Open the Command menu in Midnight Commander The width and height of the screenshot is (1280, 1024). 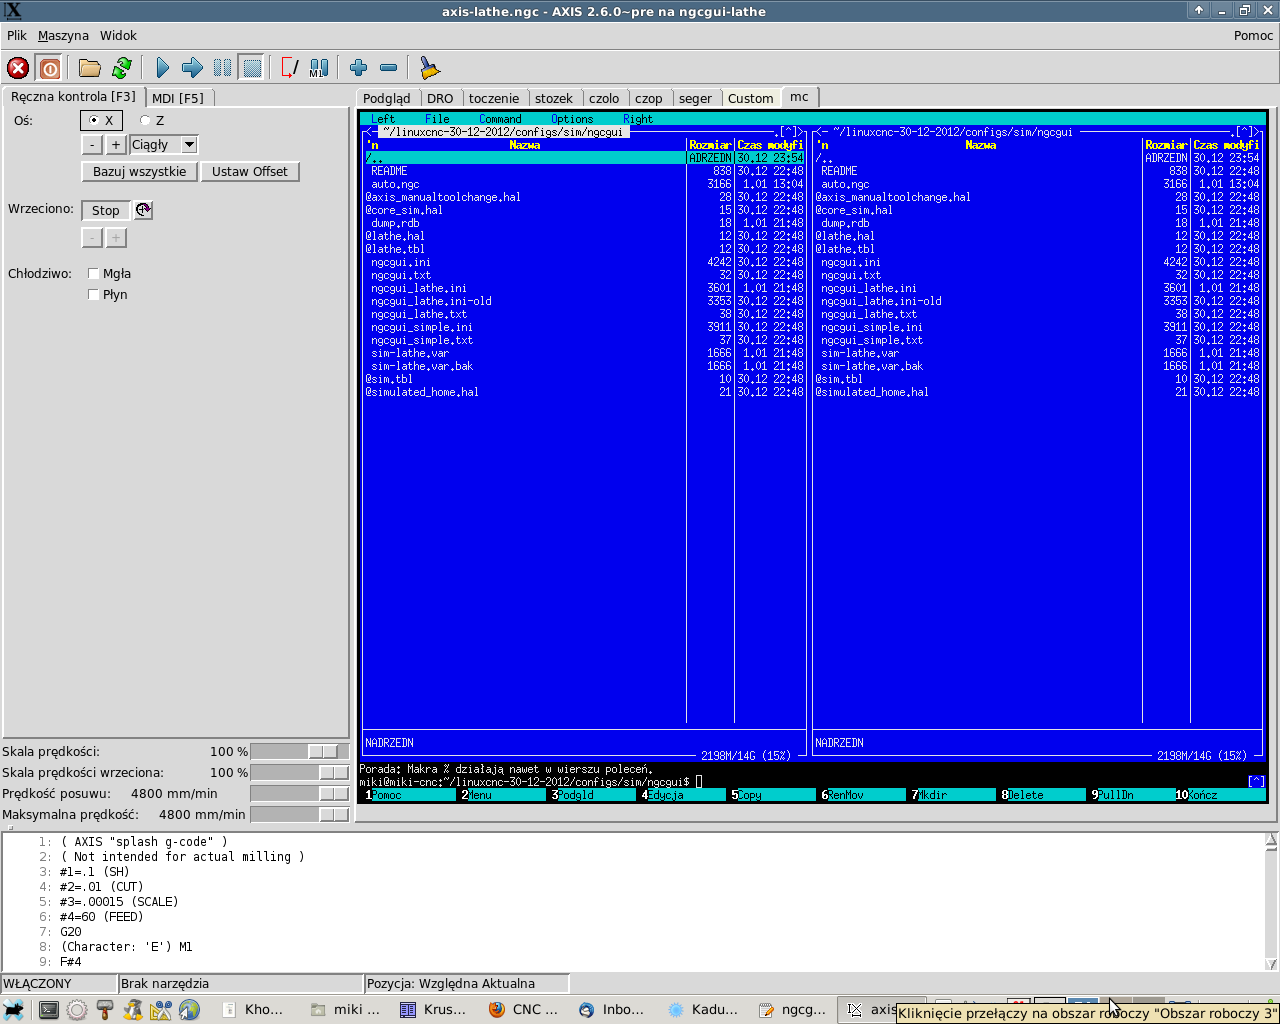(x=500, y=119)
